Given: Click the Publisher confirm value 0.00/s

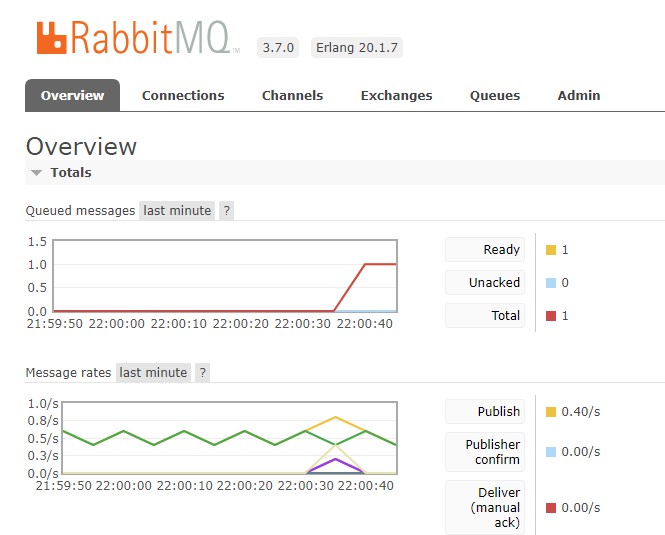Looking at the screenshot, I should 581,451.
